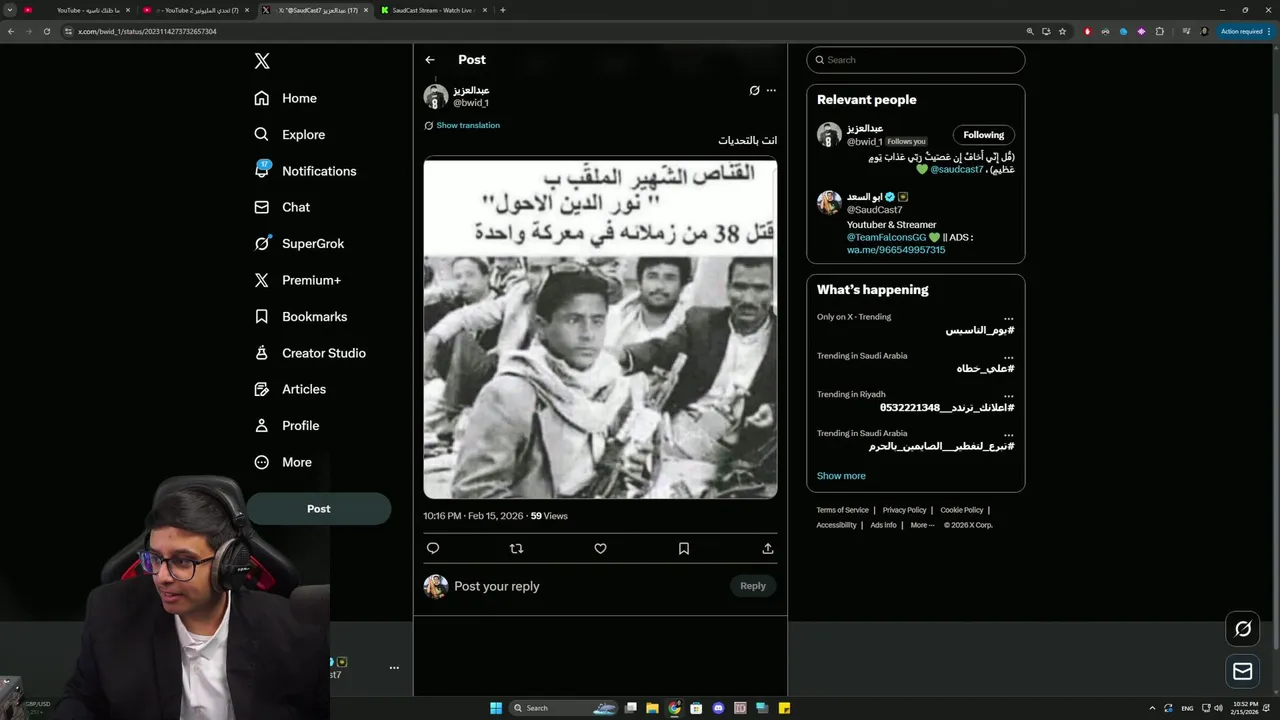Screen dimensions: 1280x720
Task: Click the reply comment icon
Action: [433, 548]
